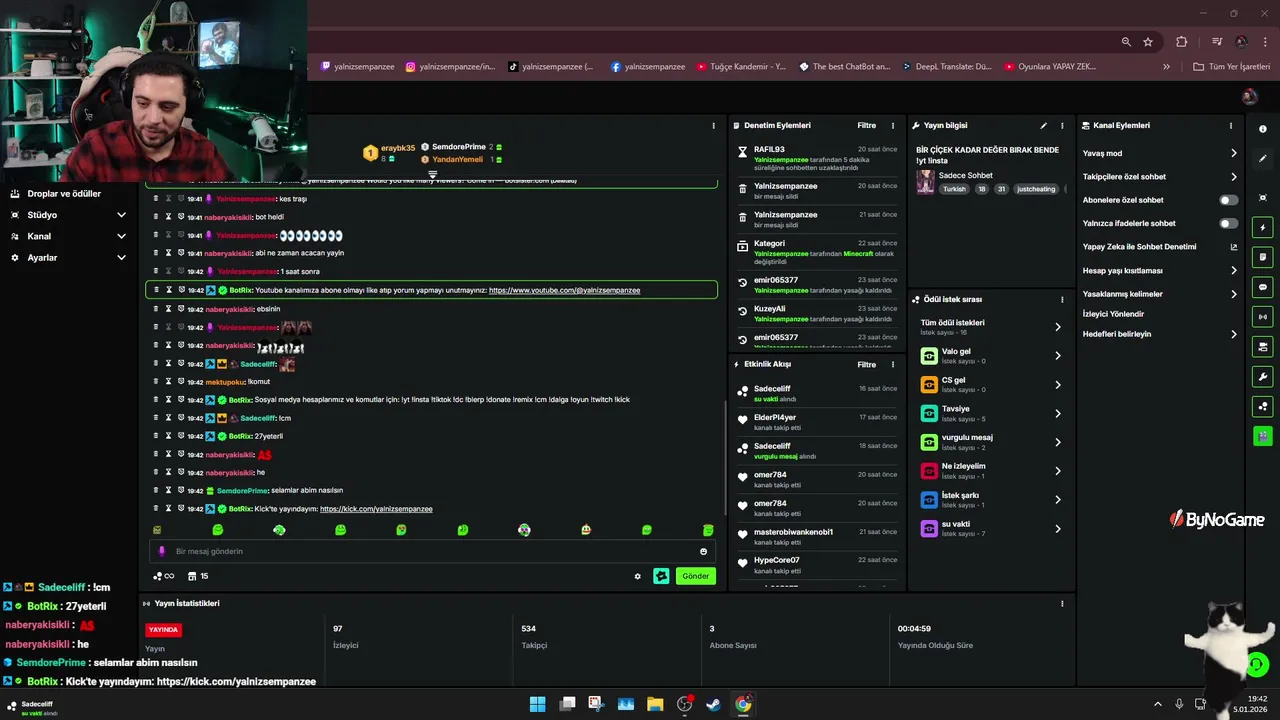The height and width of the screenshot is (720, 1280).
Task: Click the broadcast signal icon in right sidebar
Action: 1263,317
